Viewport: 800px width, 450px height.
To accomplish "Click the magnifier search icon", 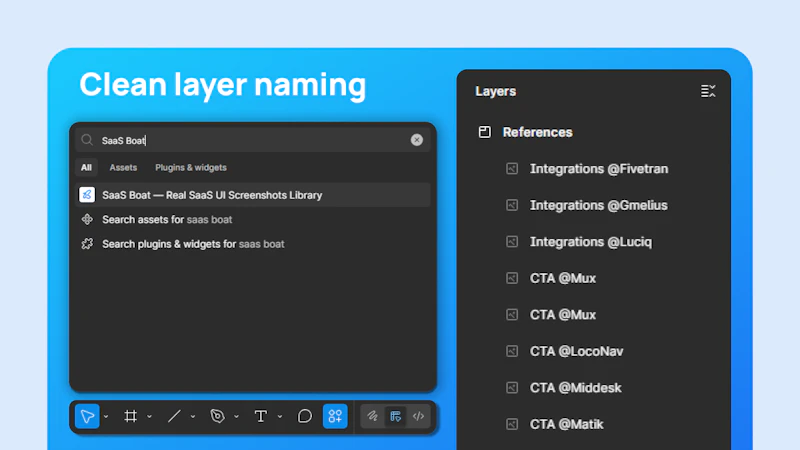I will (87, 140).
